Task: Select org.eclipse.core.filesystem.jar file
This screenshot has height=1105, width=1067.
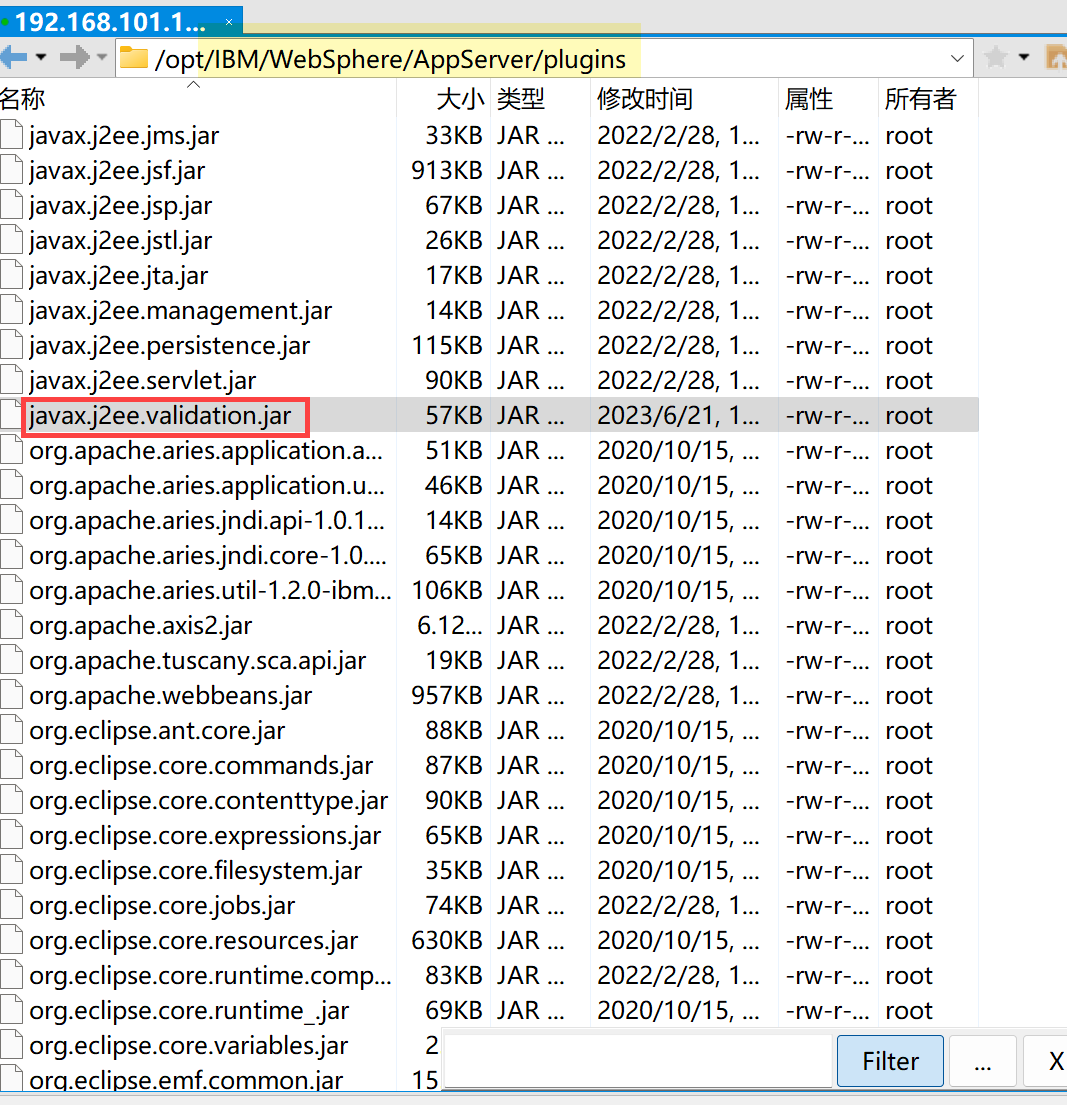Action: [196, 871]
